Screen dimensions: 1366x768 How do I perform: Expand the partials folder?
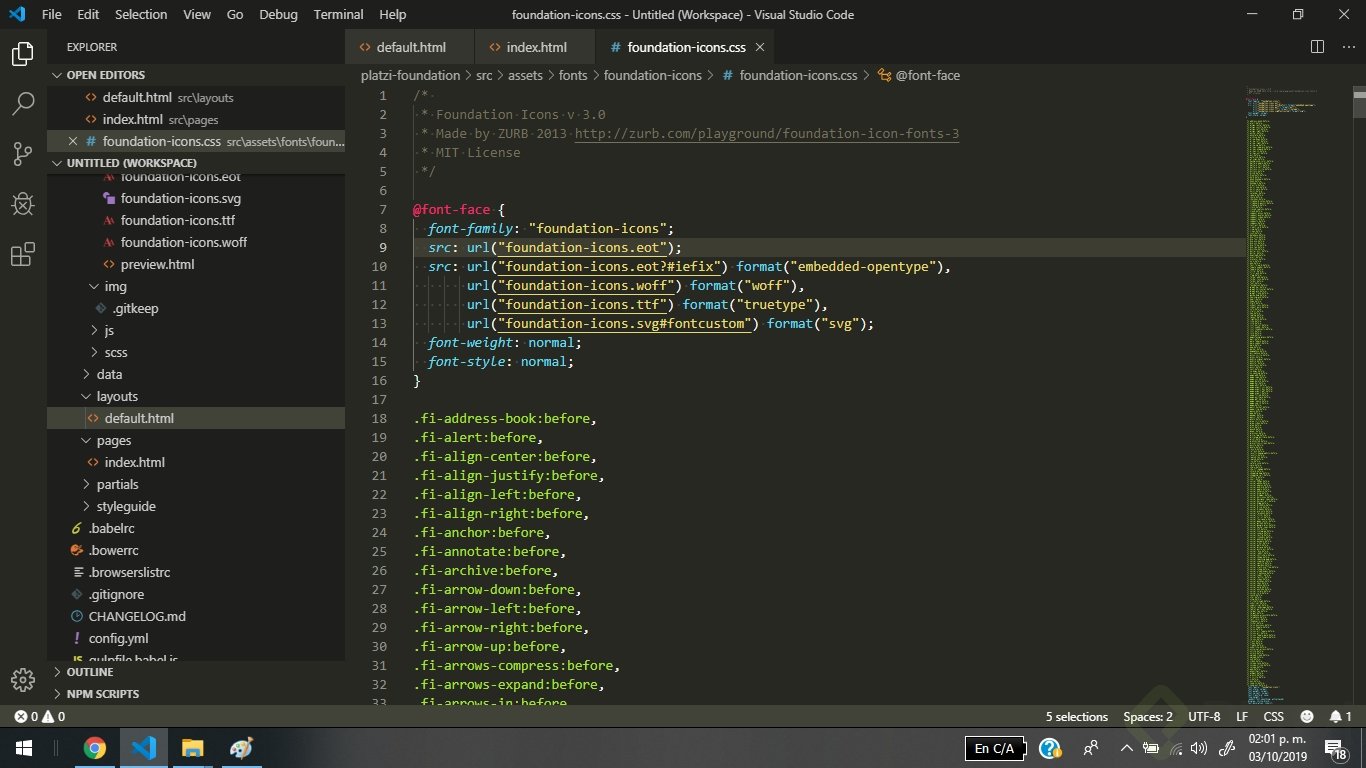pyautogui.click(x=117, y=484)
